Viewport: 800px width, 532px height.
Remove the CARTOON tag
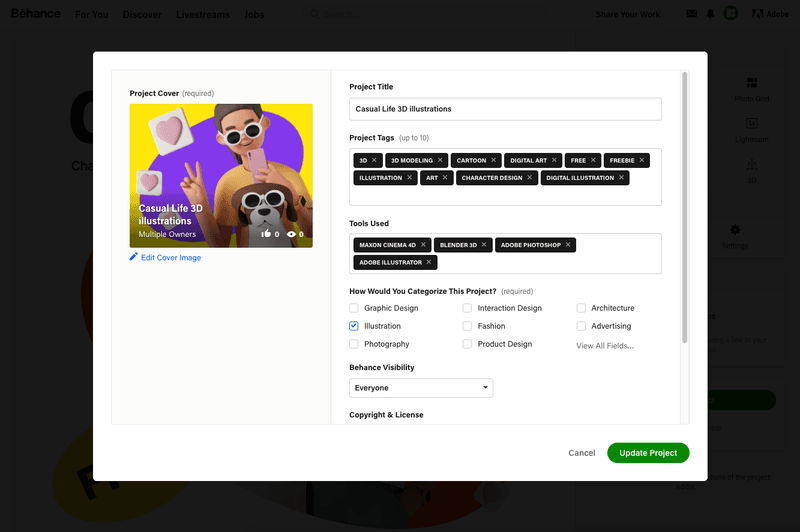coord(493,160)
